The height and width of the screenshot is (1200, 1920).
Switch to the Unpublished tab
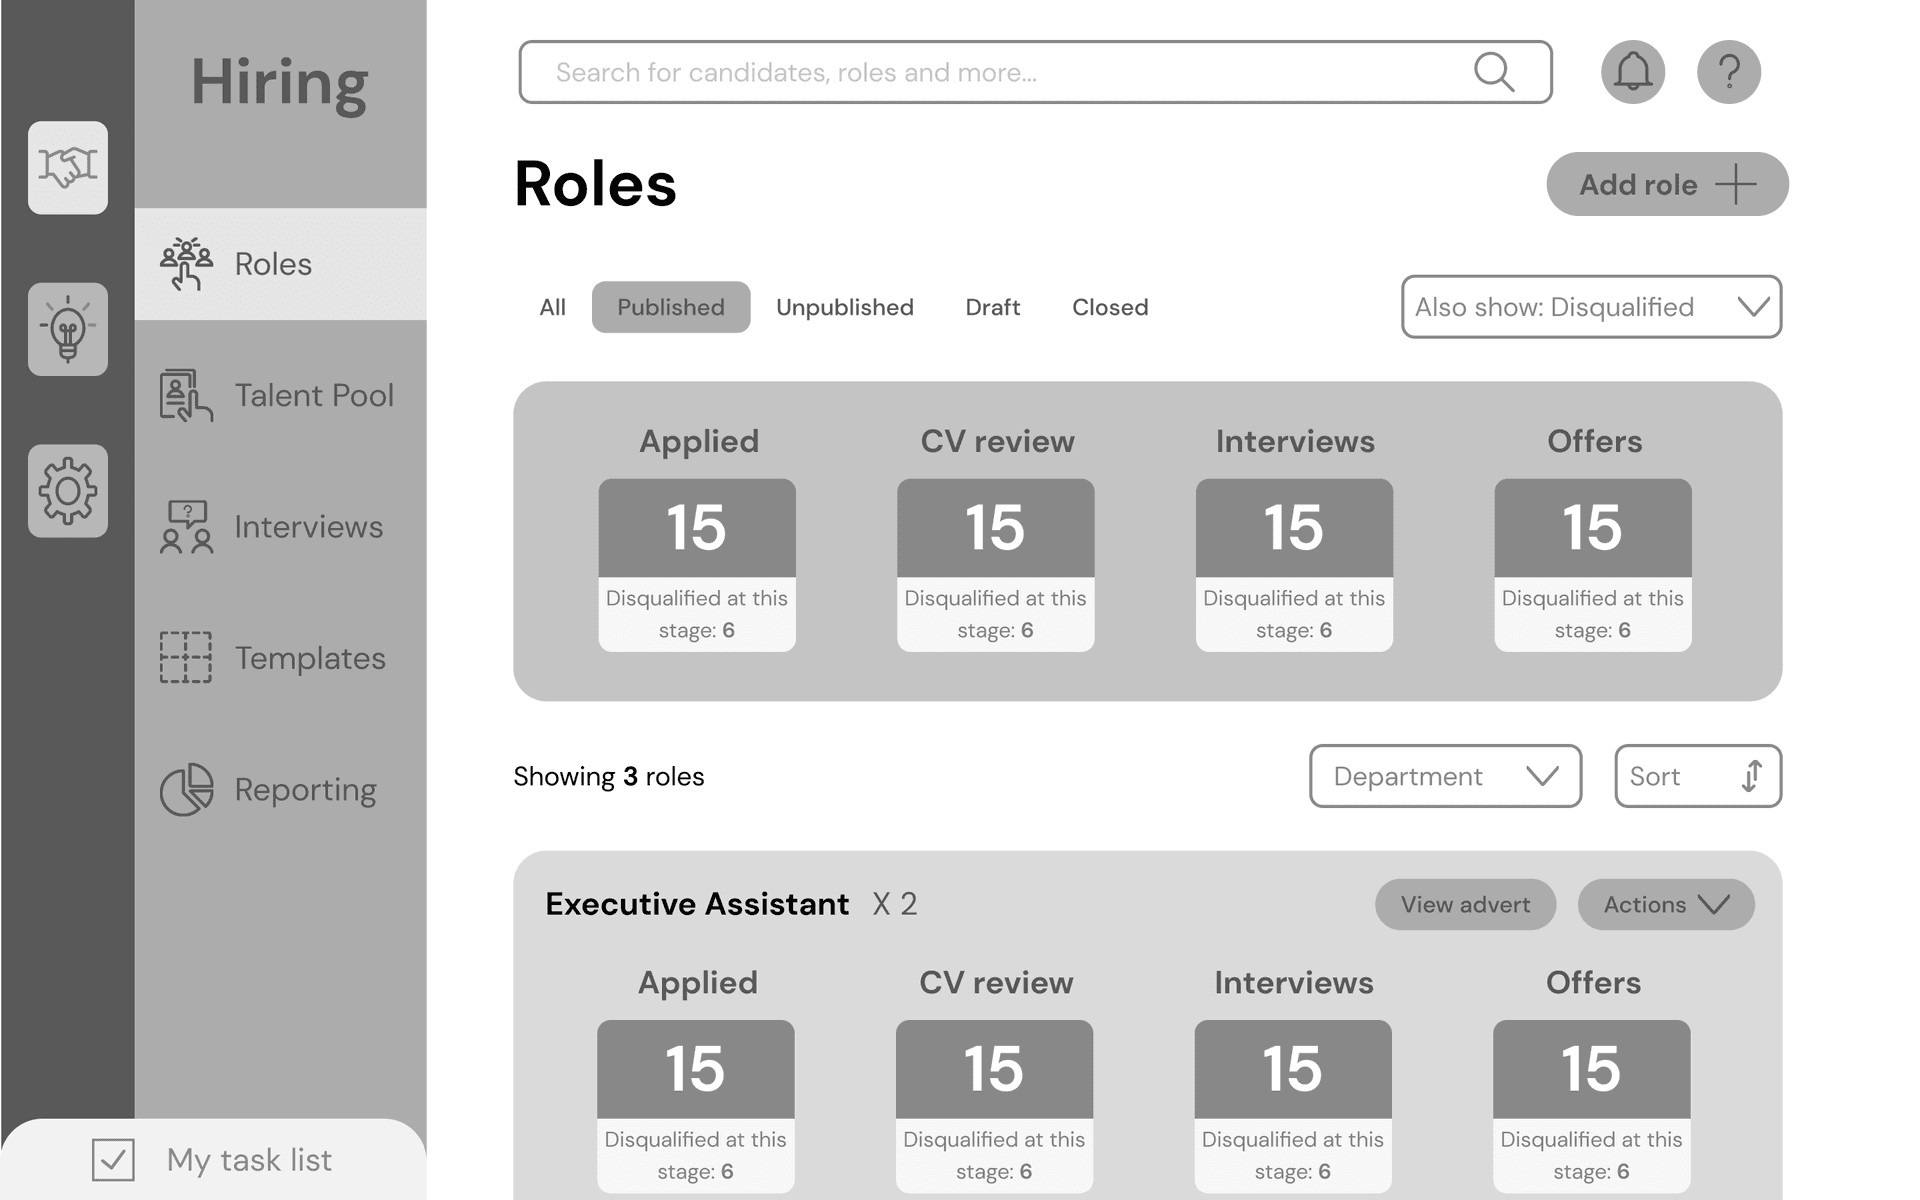click(845, 307)
